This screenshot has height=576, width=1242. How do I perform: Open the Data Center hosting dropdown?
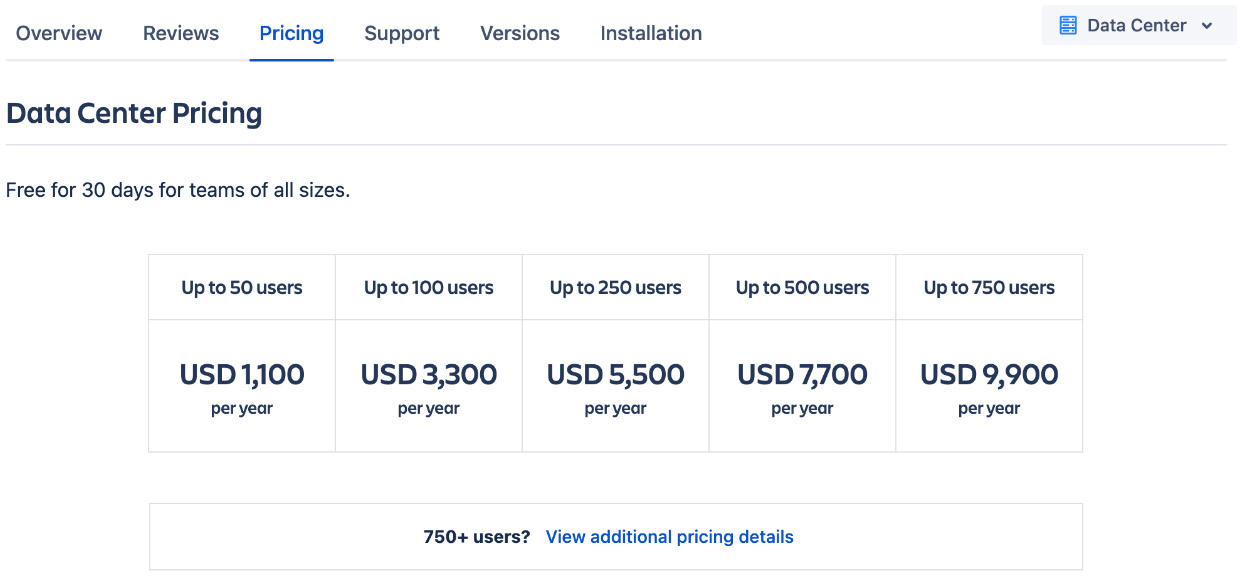1139,25
